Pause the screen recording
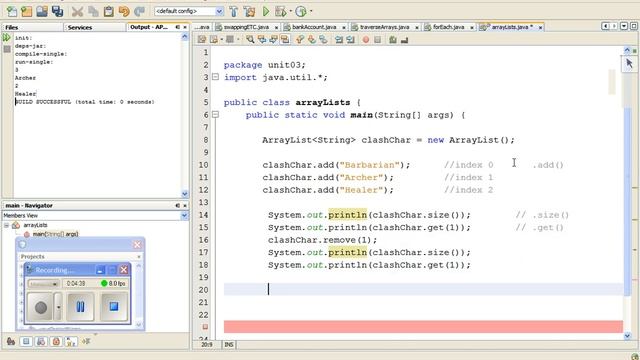The image size is (640, 360). tap(80, 307)
